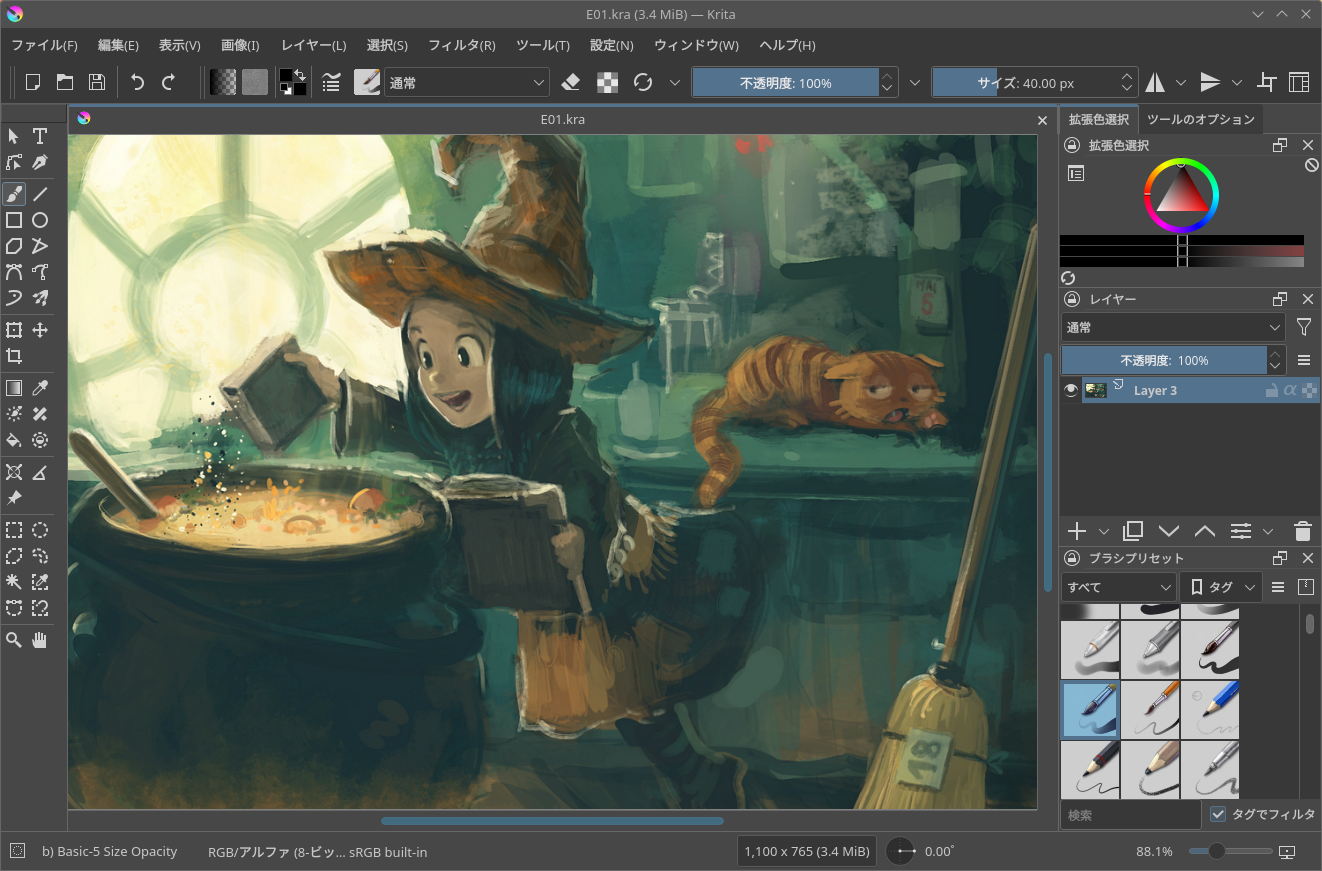This screenshot has height=871, width=1322.
Task: Open the brush settings editor
Action: click(331, 82)
